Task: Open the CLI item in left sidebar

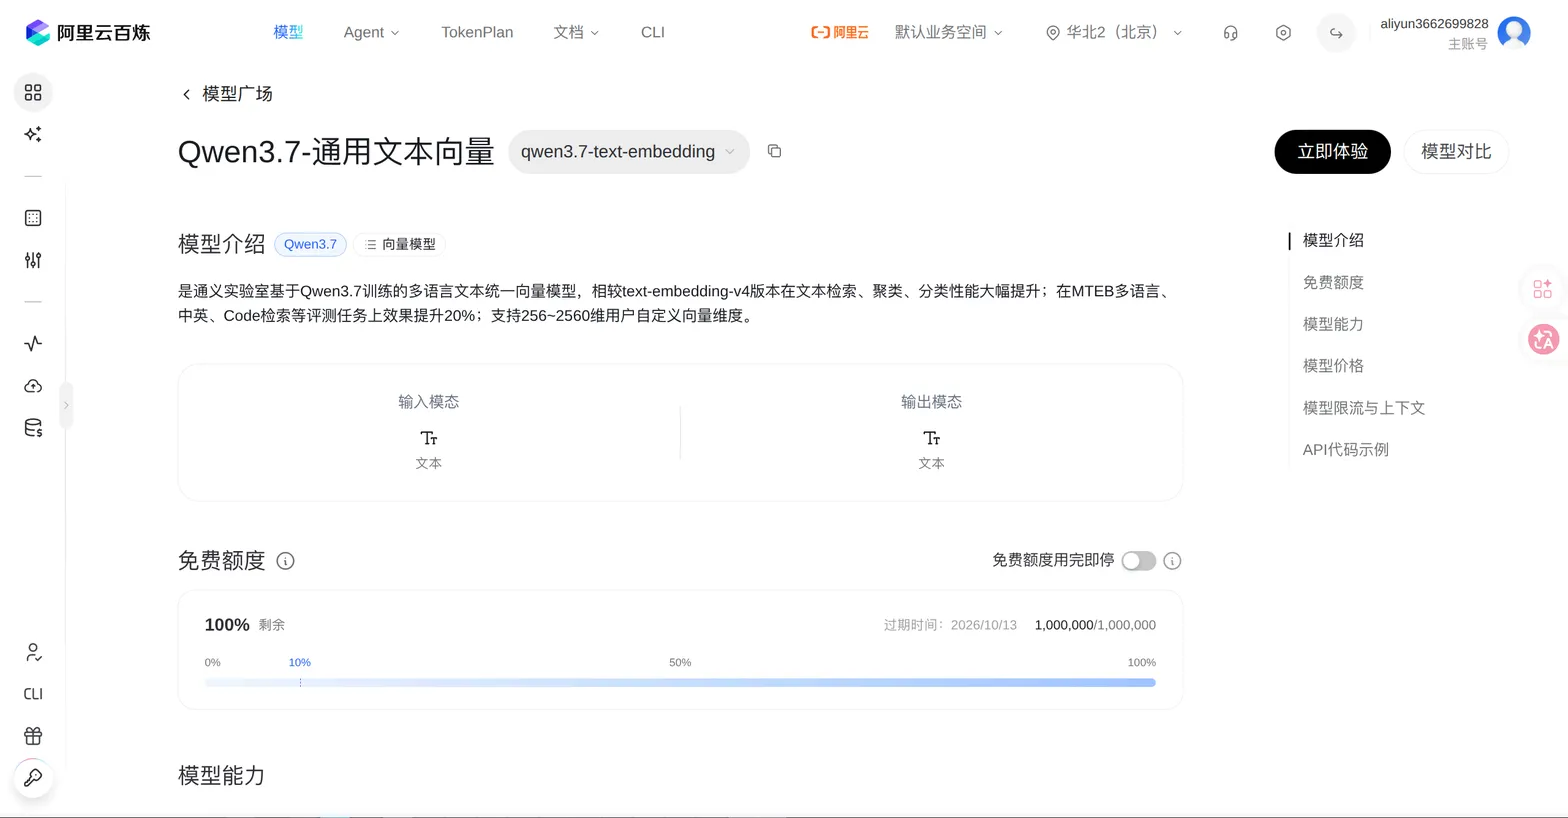Action: tap(33, 694)
